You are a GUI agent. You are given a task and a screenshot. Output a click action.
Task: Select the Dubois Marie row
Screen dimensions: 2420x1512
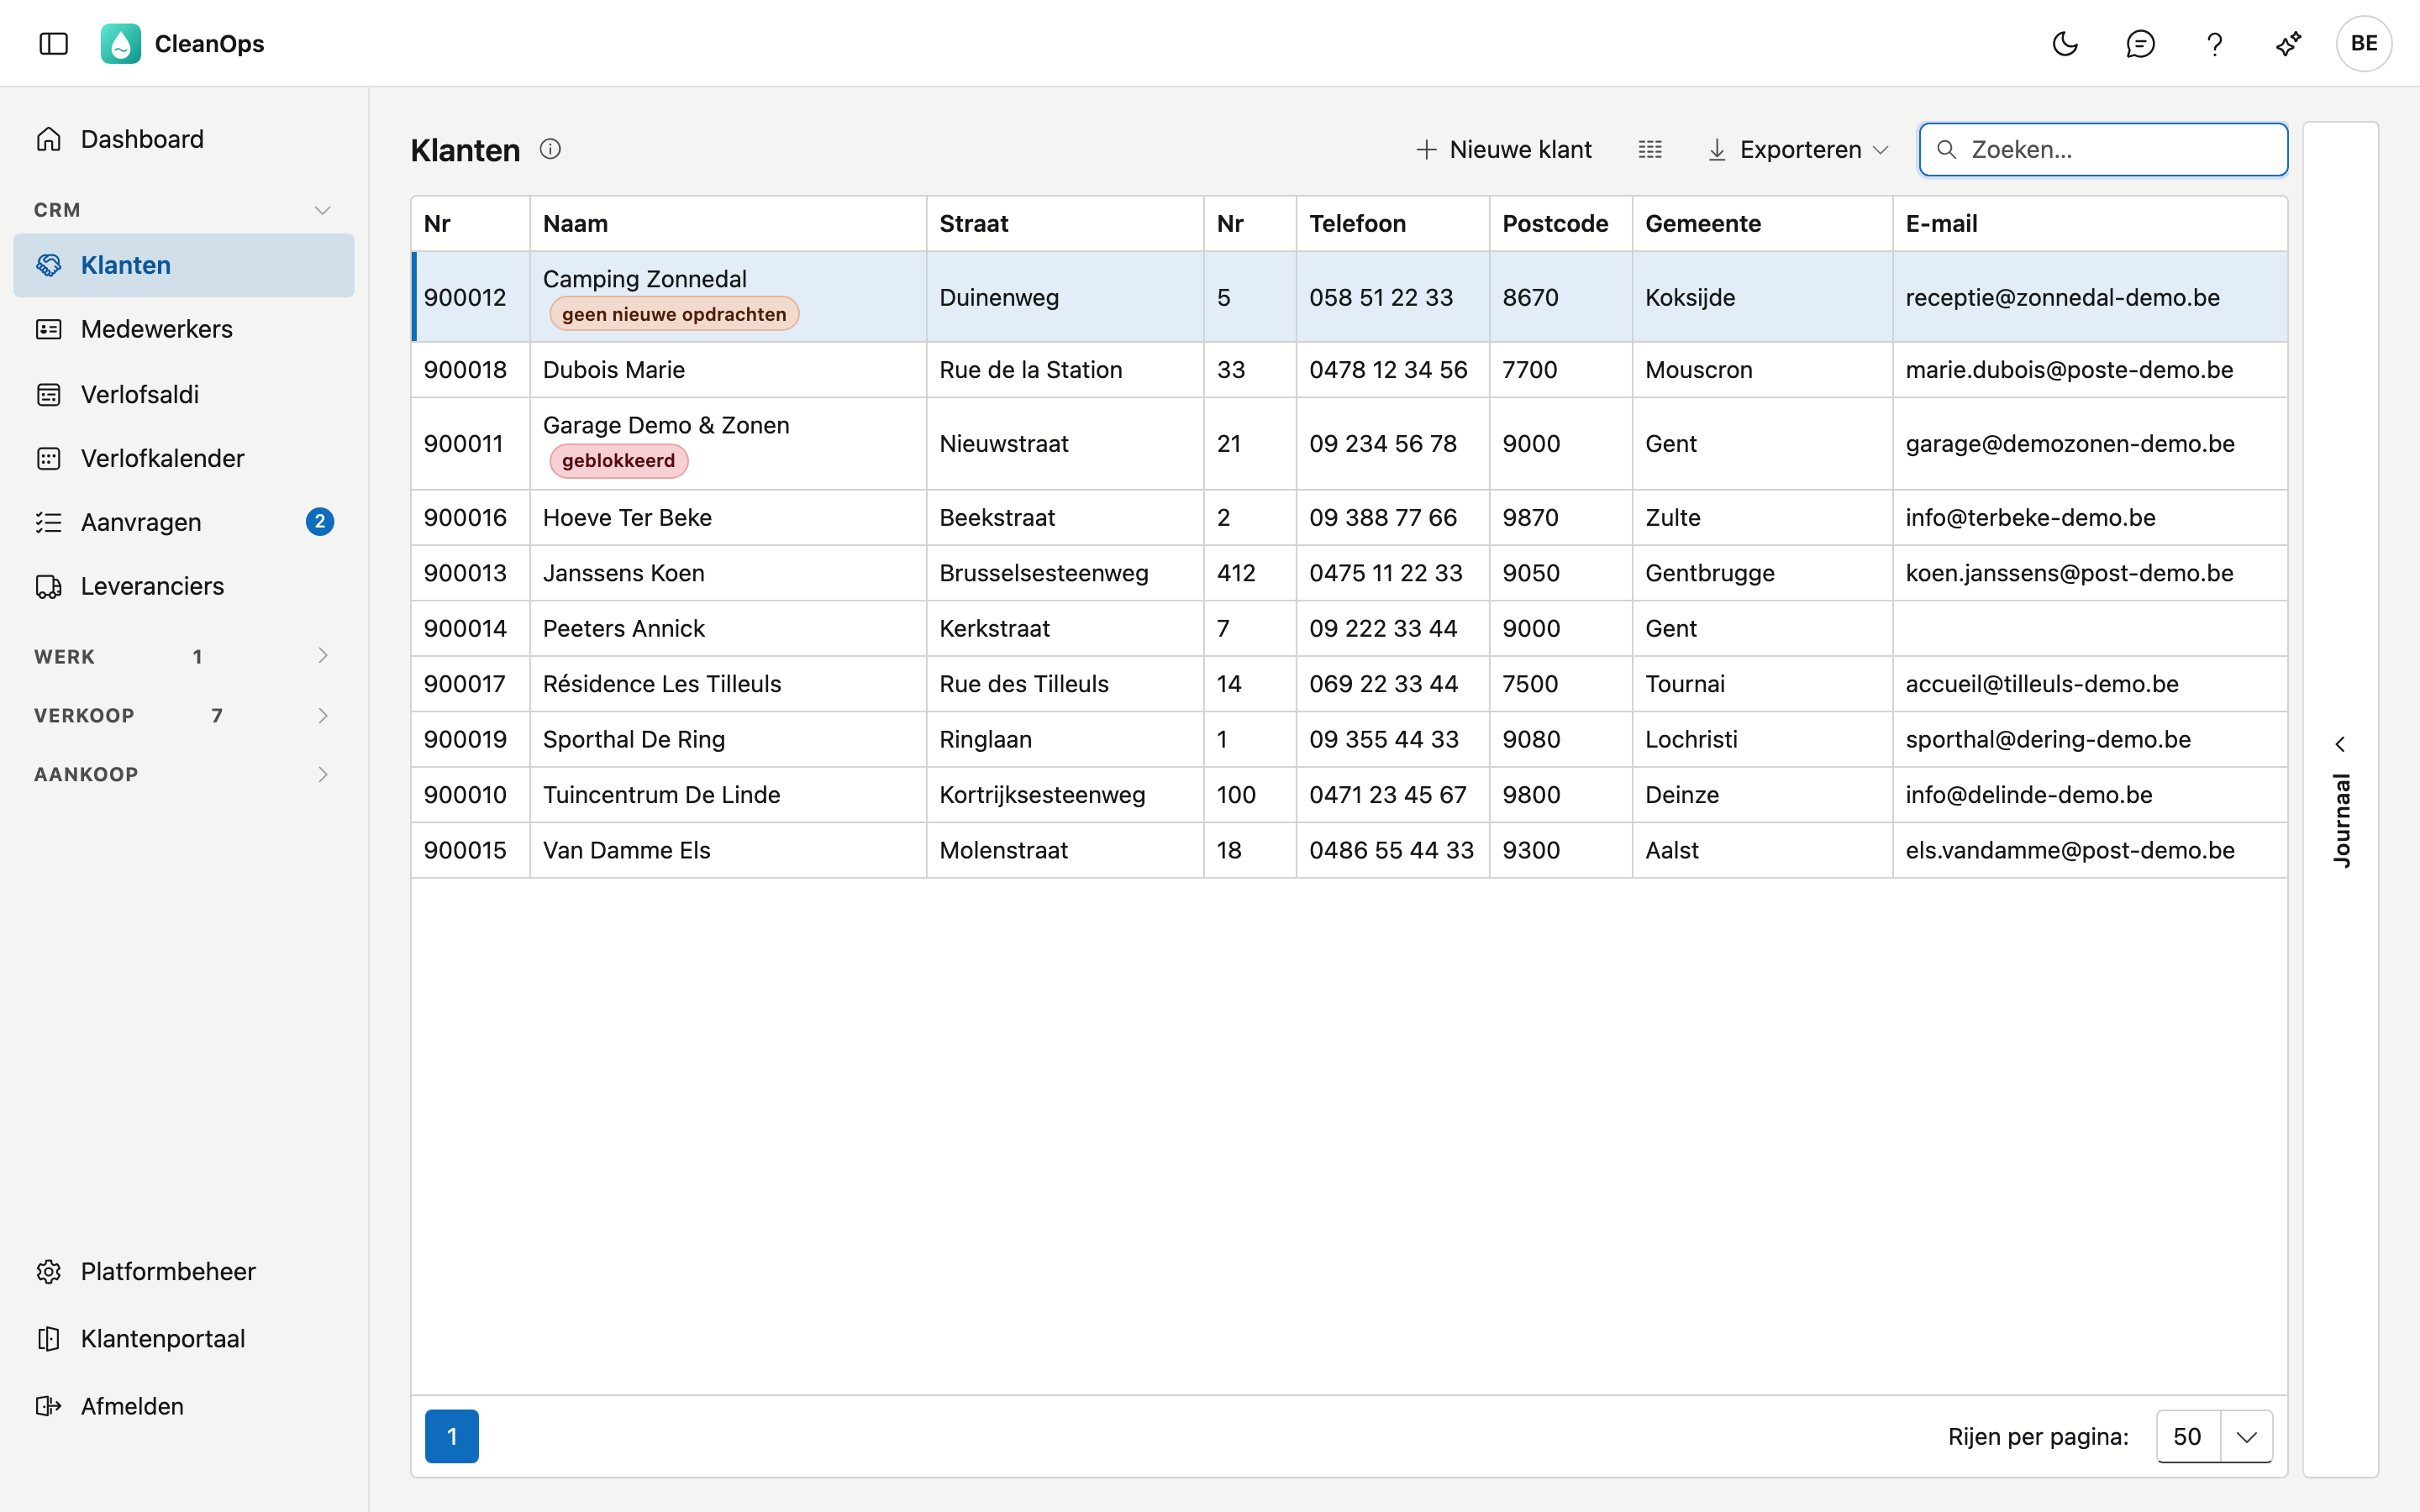click(1349, 370)
